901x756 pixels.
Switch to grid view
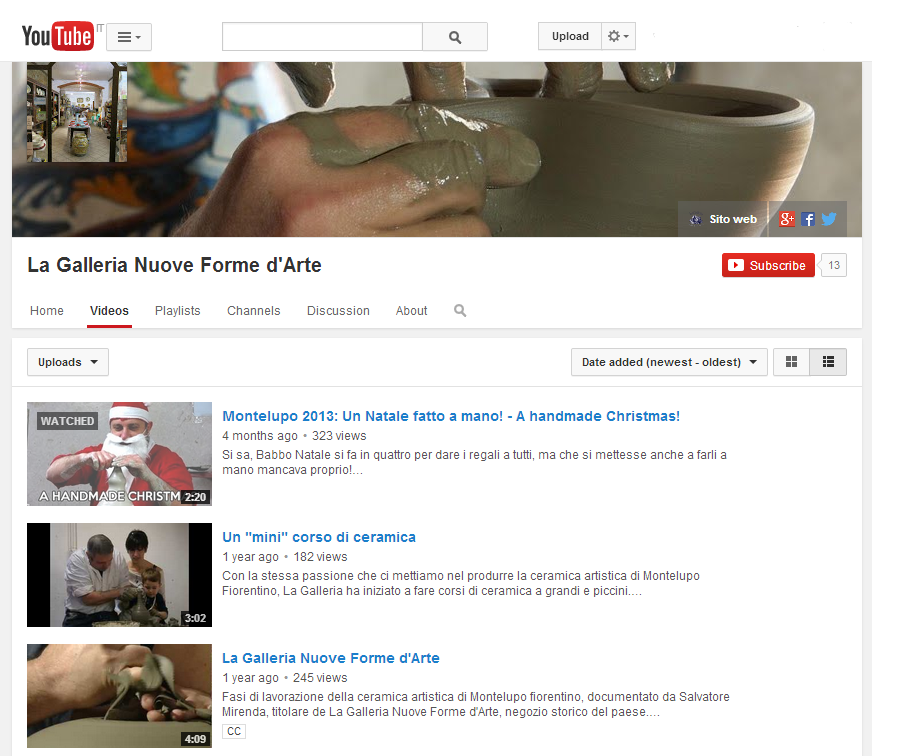click(791, 362)
